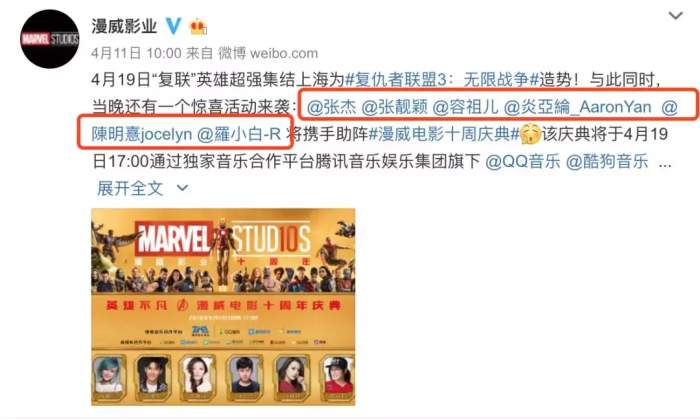Open the #漫威电影十周庆典# hashtag
Image resolution: width=700 pixels, height=420 pixels.
(x=444, y=134)
